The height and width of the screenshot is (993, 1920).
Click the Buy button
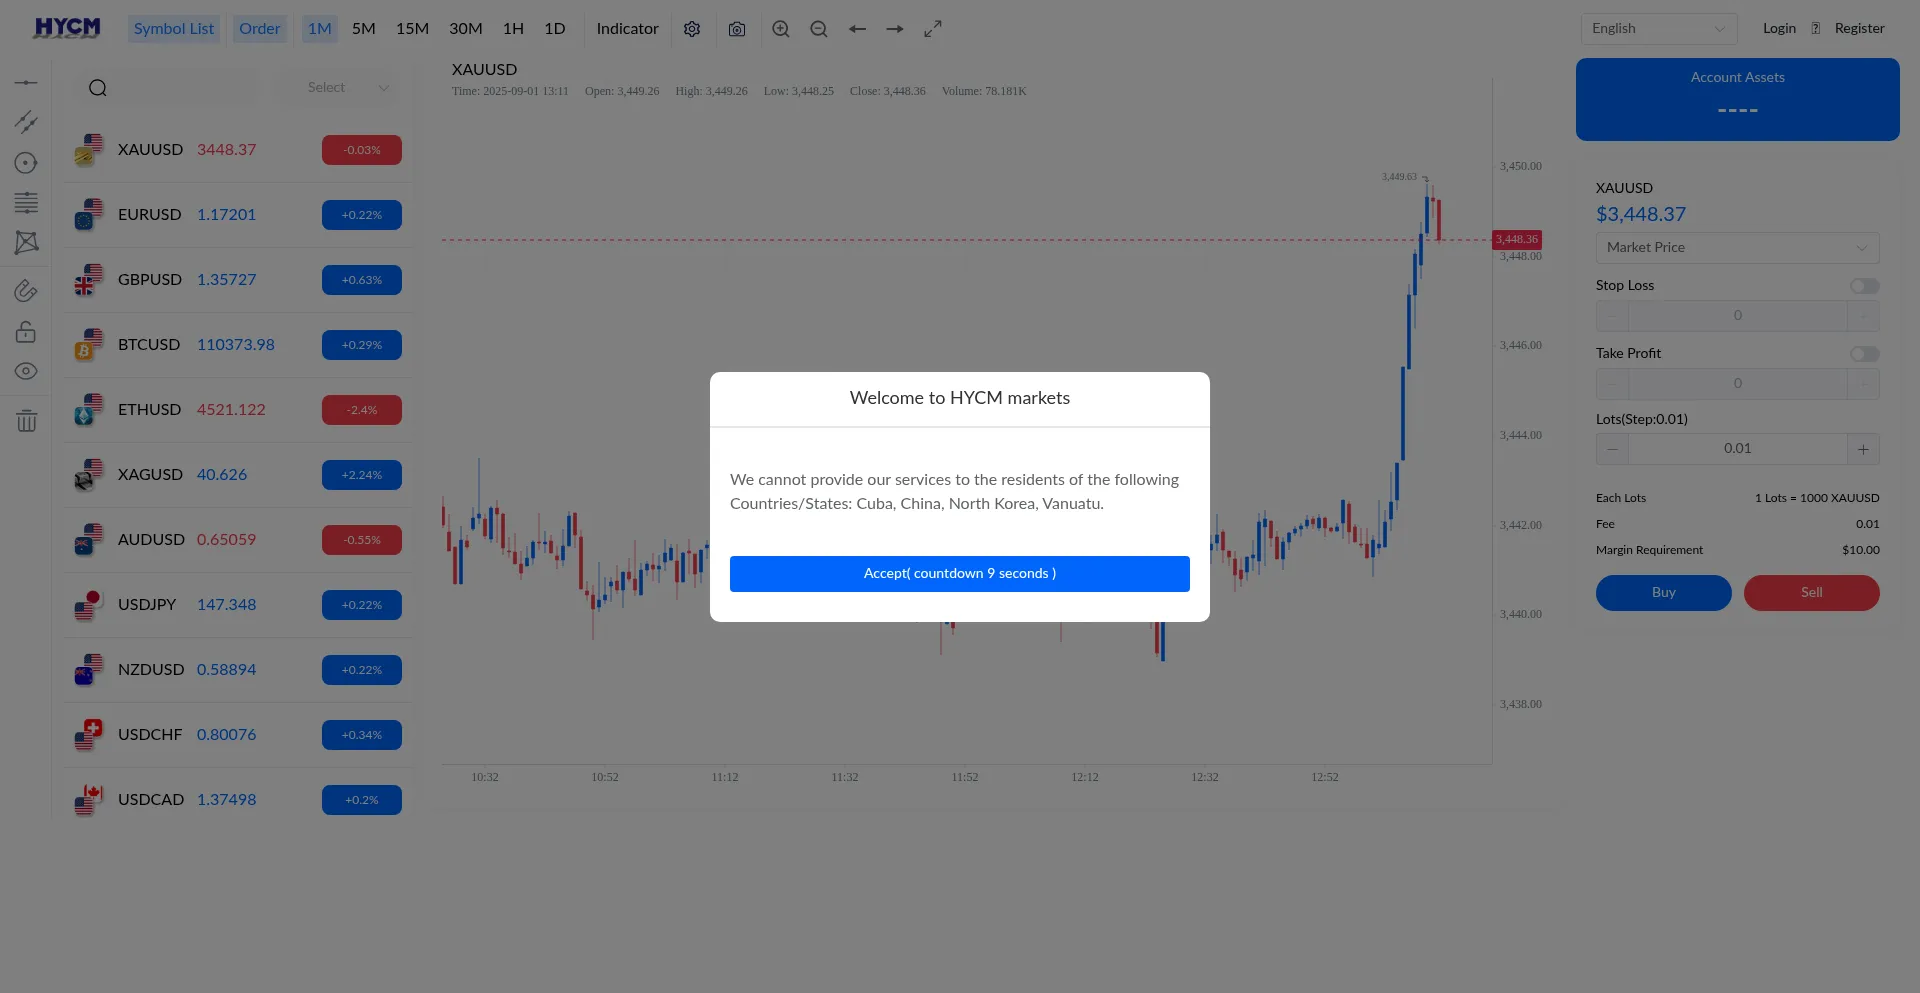[x=1664, y=593]
